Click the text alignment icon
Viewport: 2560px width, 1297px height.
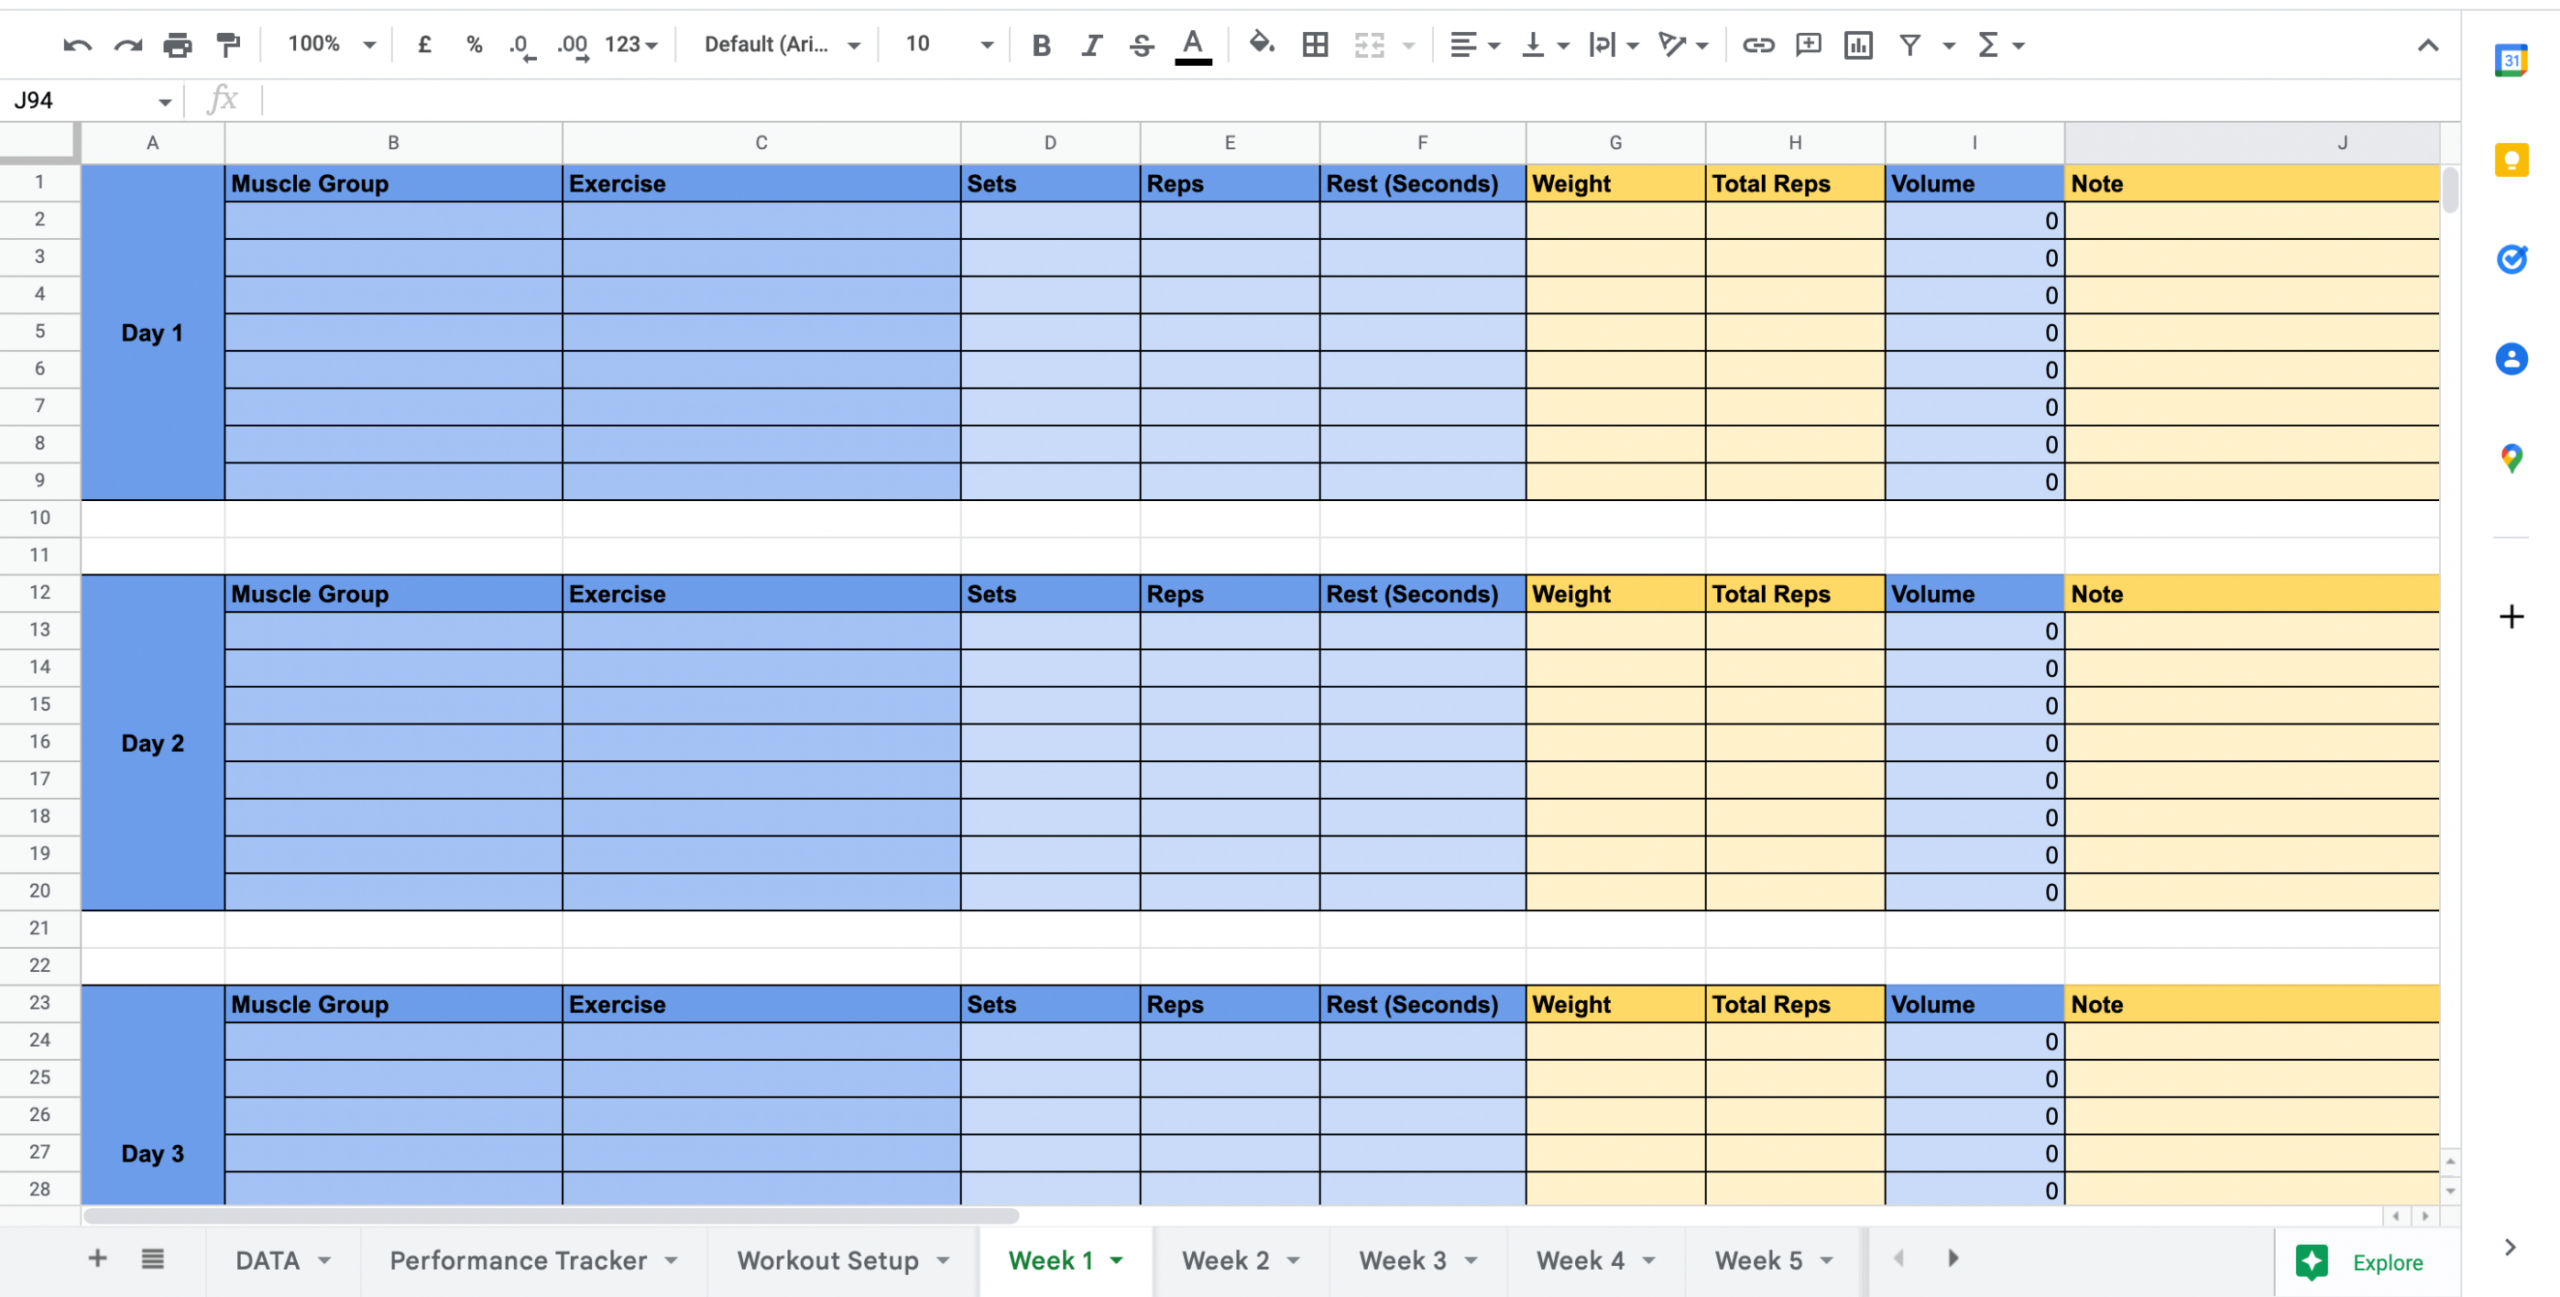point(1460,45)
